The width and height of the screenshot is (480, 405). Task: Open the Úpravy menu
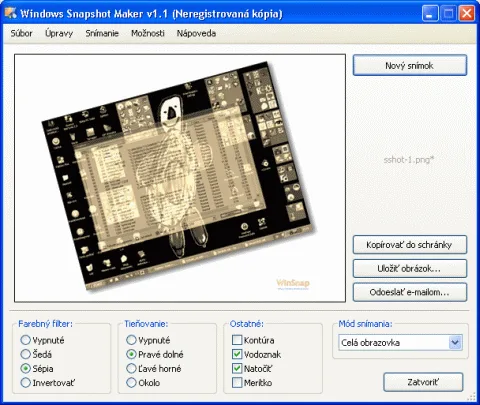[x=59, y=33]
